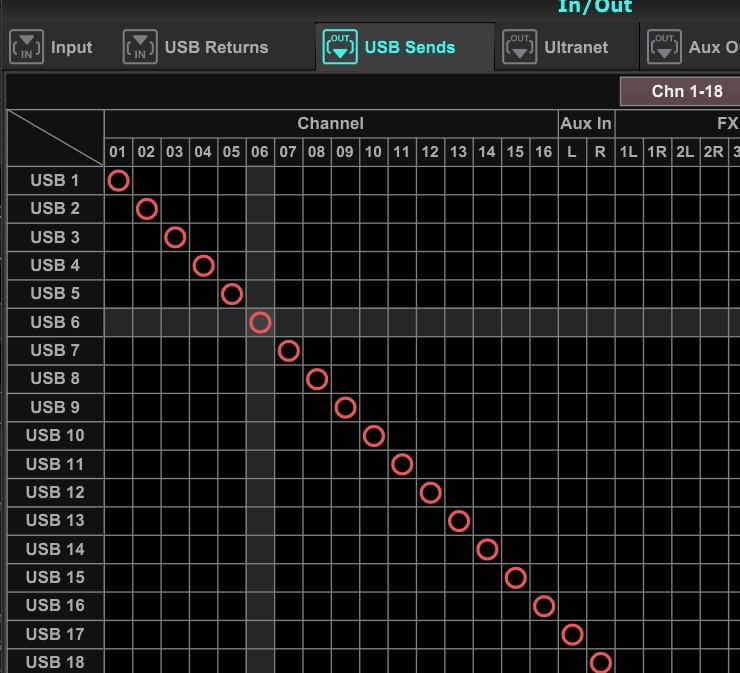Toggle USB 6 routing at channel 06
Viewport: 740px width, 673px height.
pos(260,322)
